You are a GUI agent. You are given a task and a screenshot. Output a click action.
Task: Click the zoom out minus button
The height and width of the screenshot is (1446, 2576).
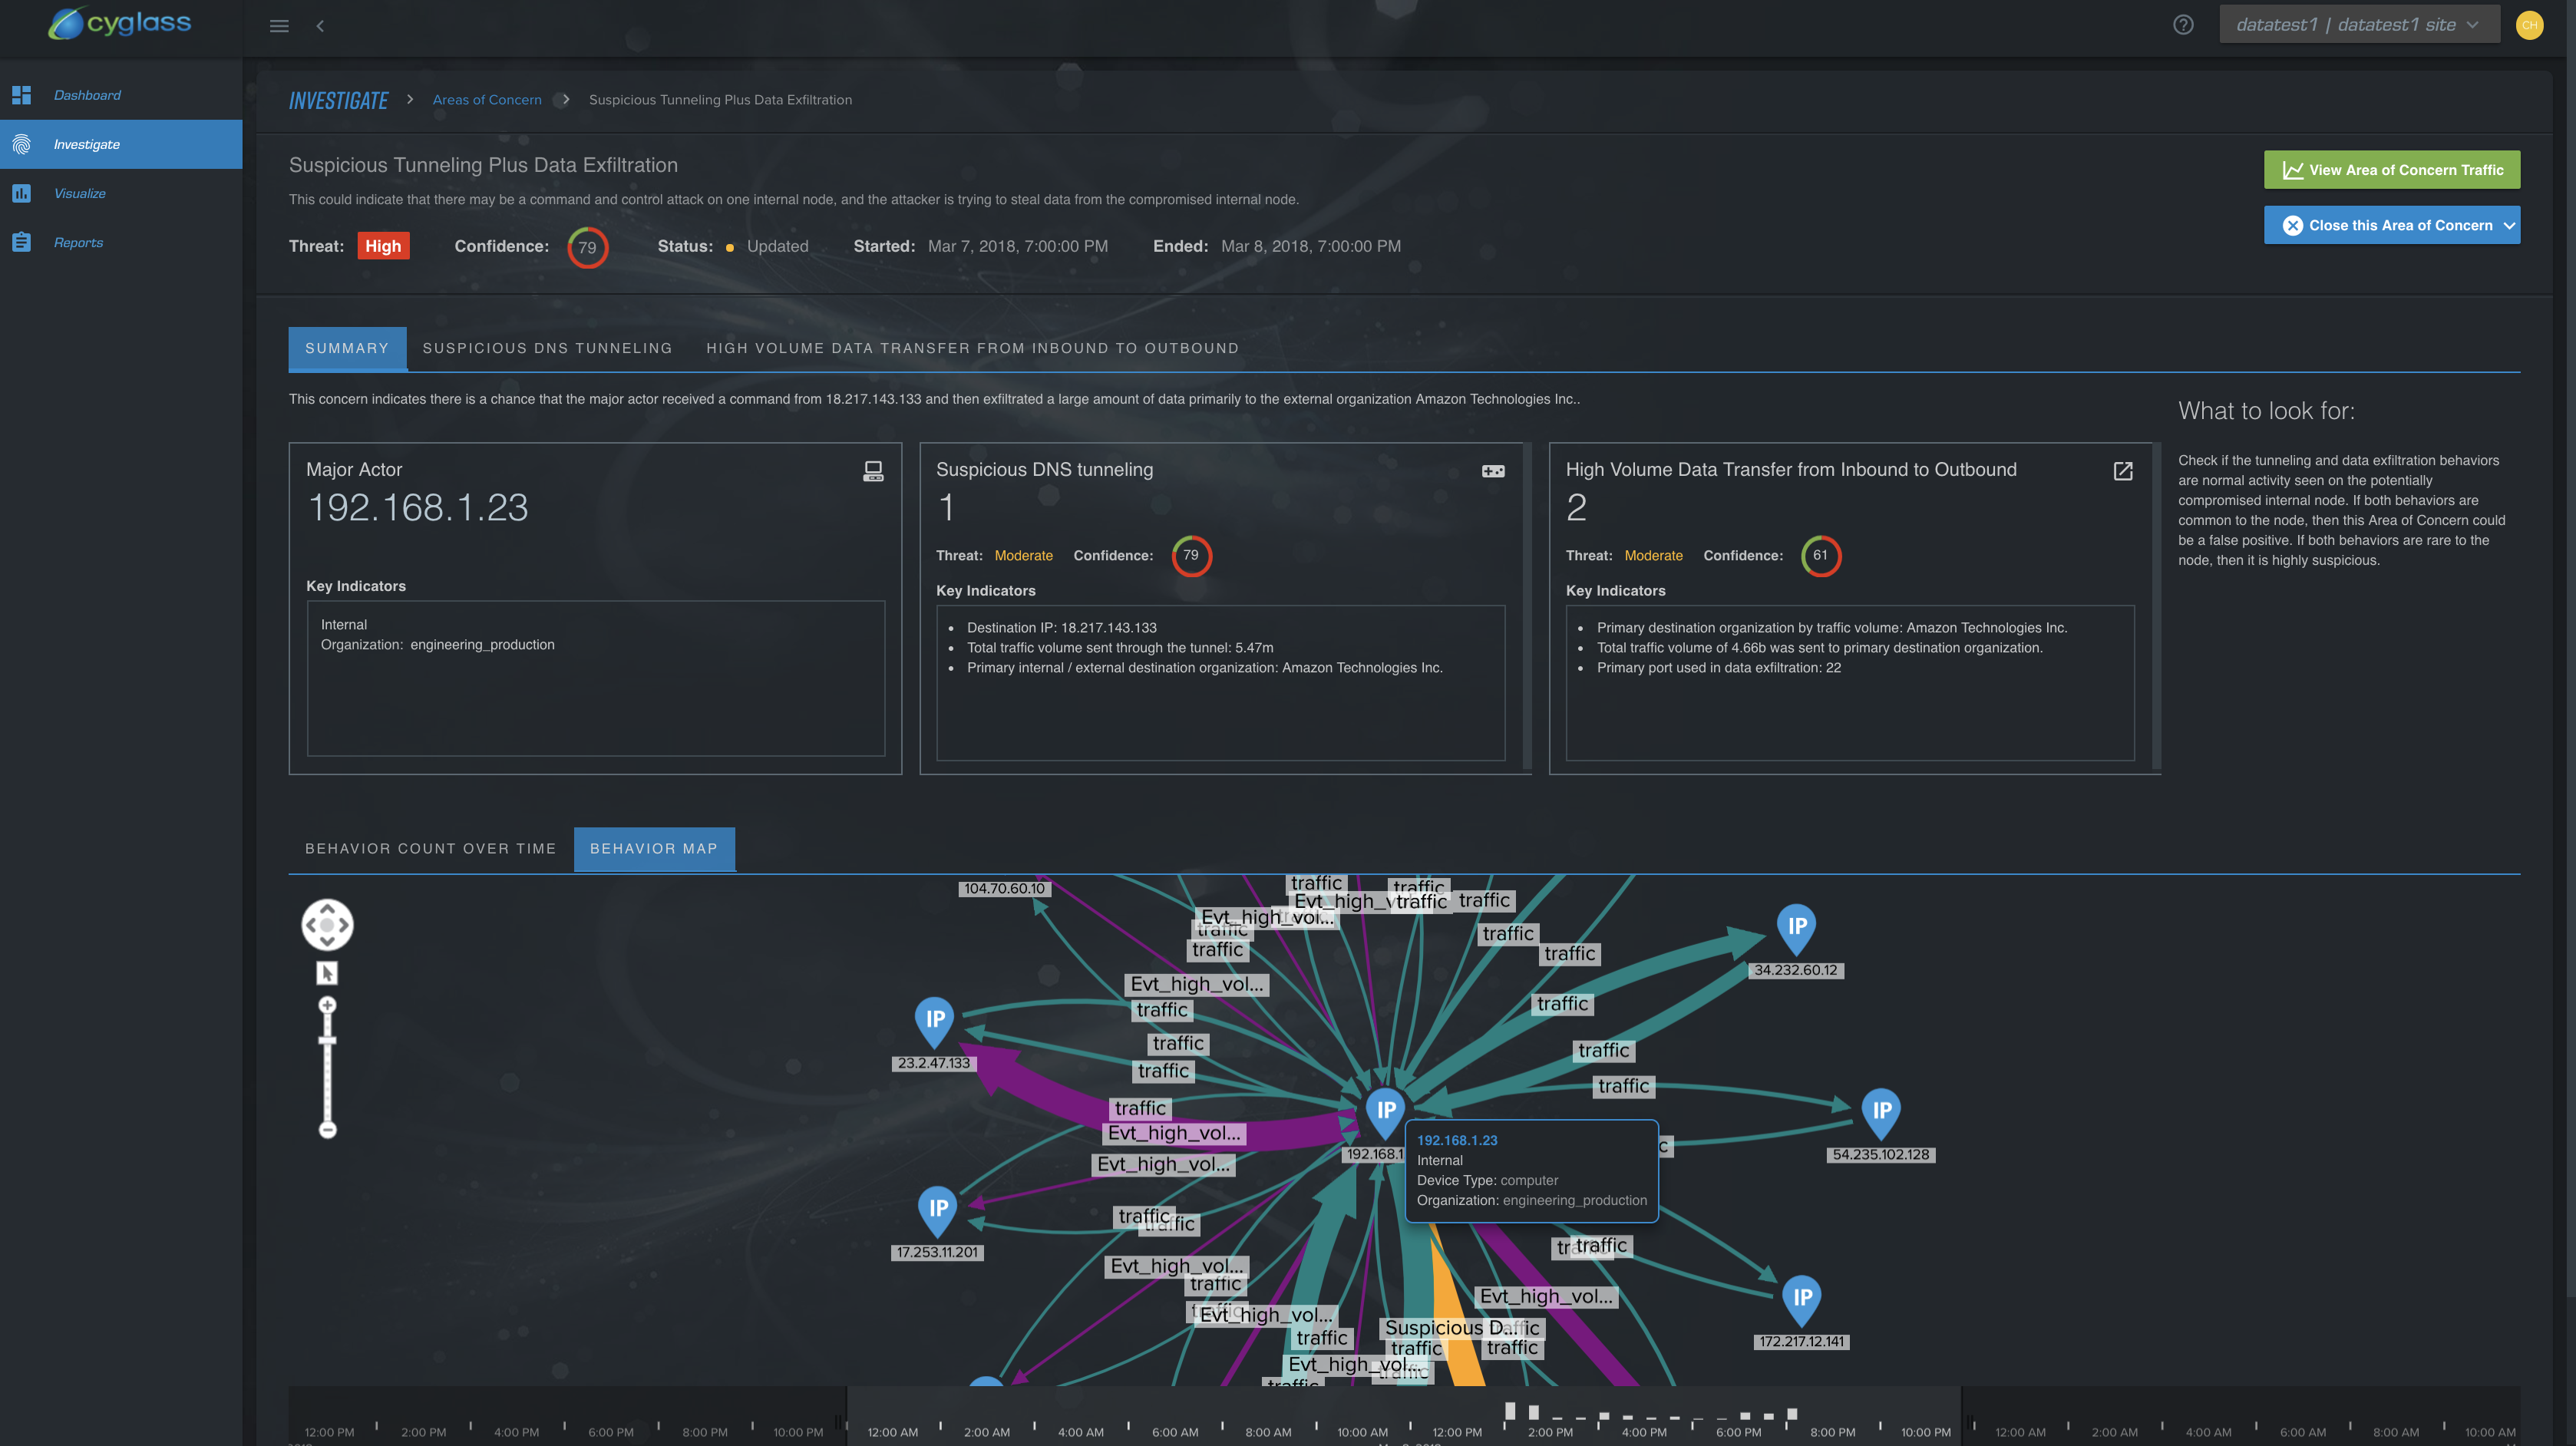coord(327,1130)
